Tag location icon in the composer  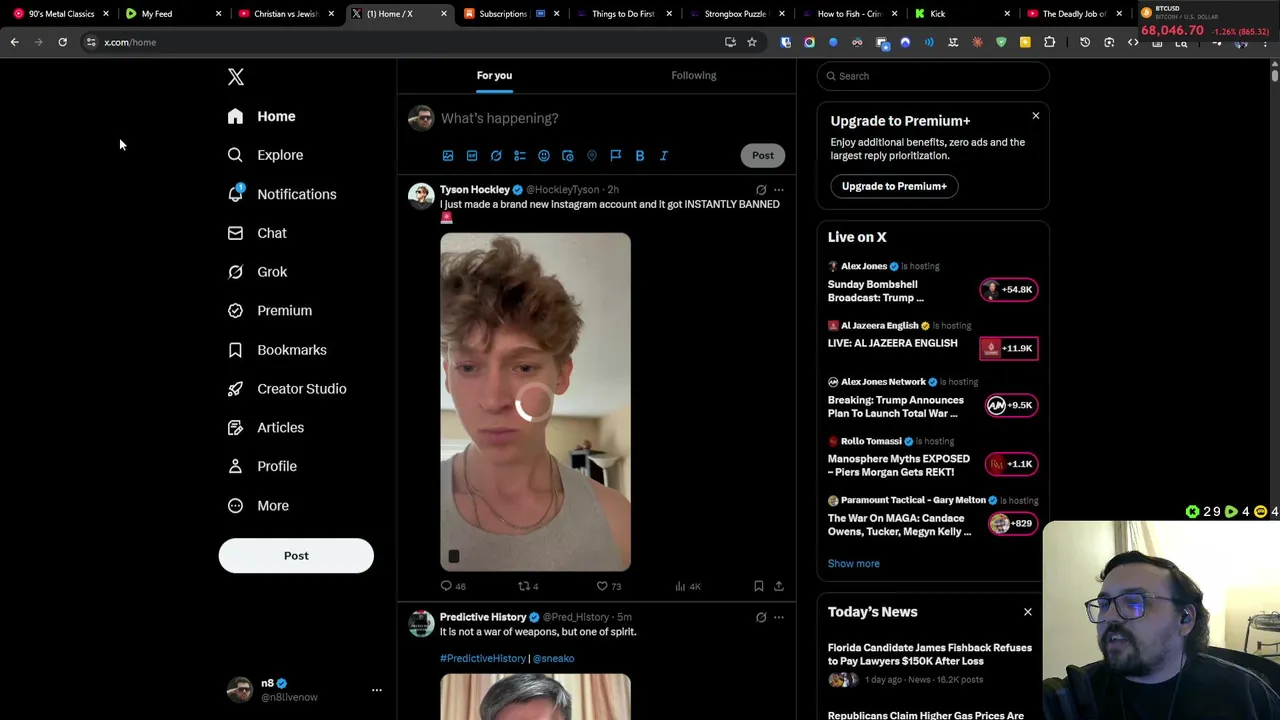[x=592, y=155]
